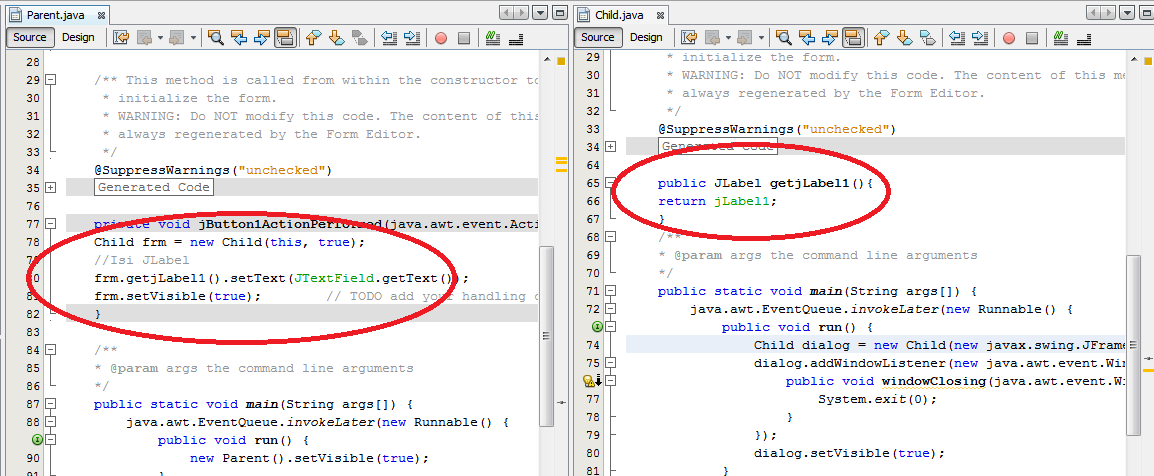Show opened documents list for Child.java pane
The width and height of the screenshot is (1154, 476).
1128,13
